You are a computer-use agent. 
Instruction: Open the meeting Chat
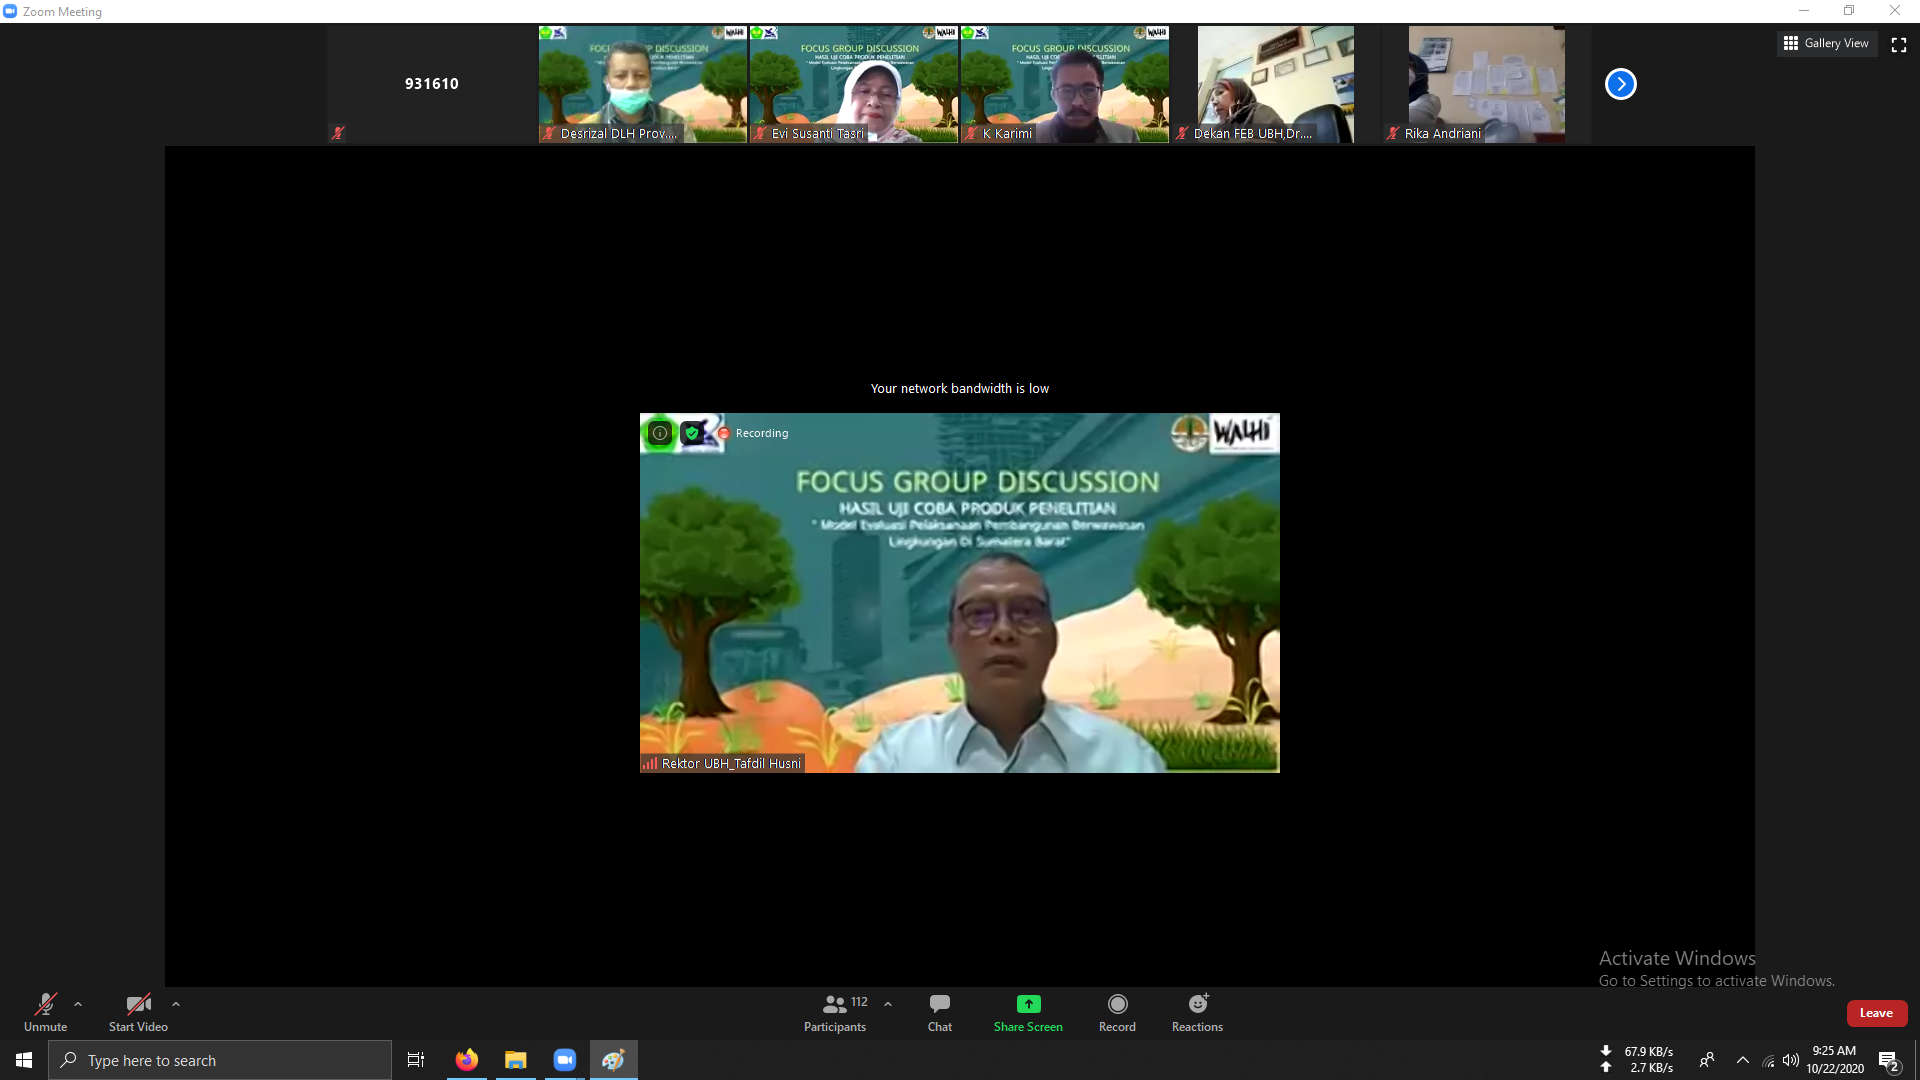[939, 1012]
